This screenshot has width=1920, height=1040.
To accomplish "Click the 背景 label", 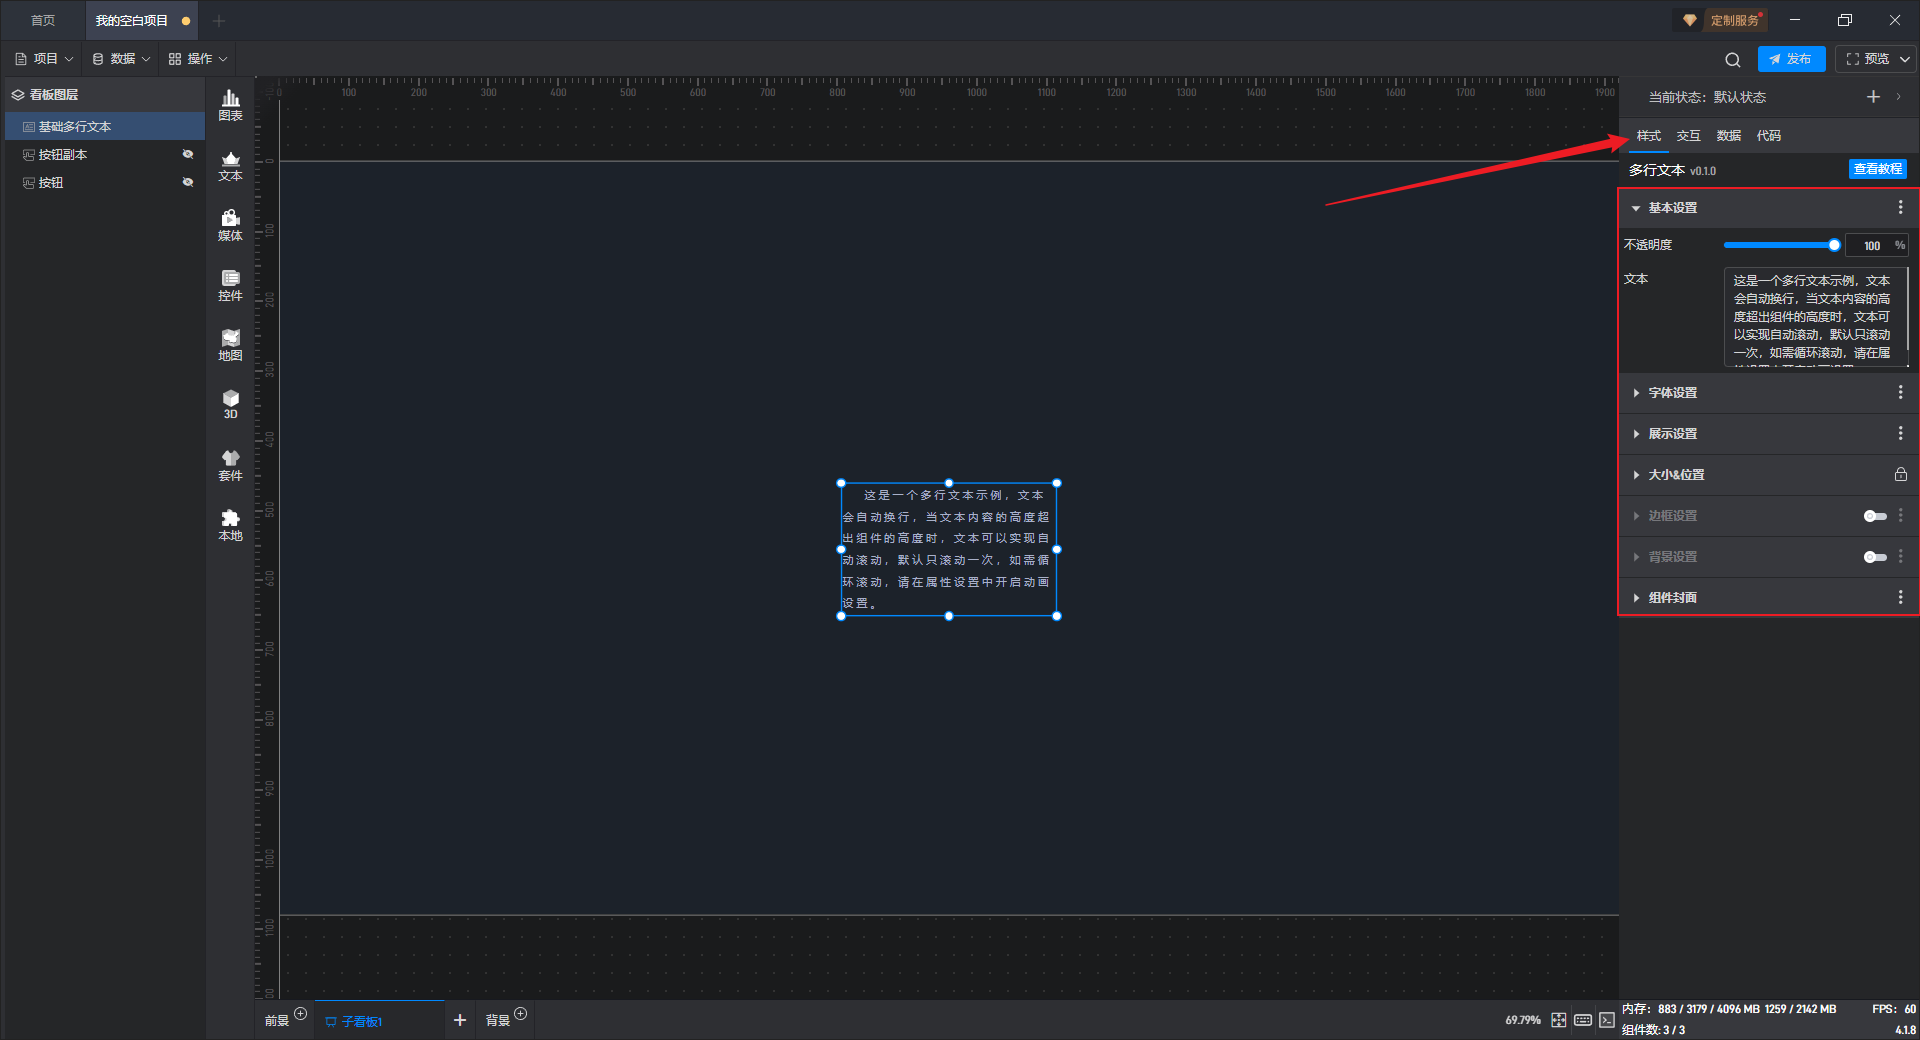I will click(x=498, y=1021).
